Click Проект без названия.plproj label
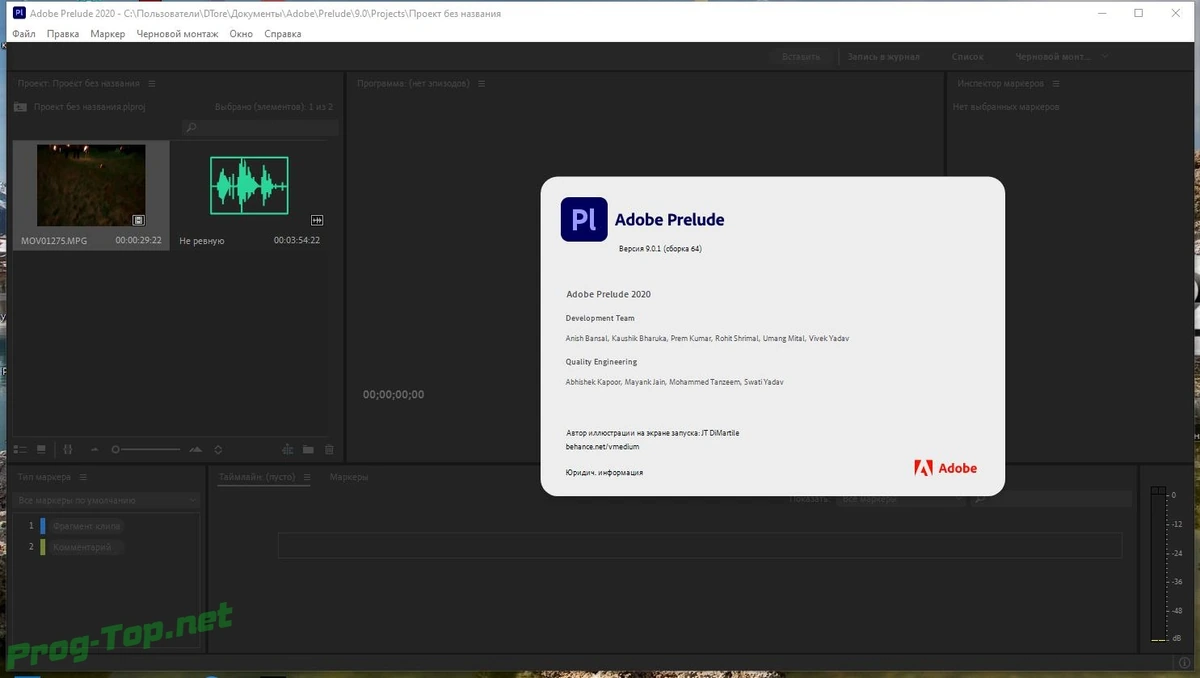 pos(89,107)
